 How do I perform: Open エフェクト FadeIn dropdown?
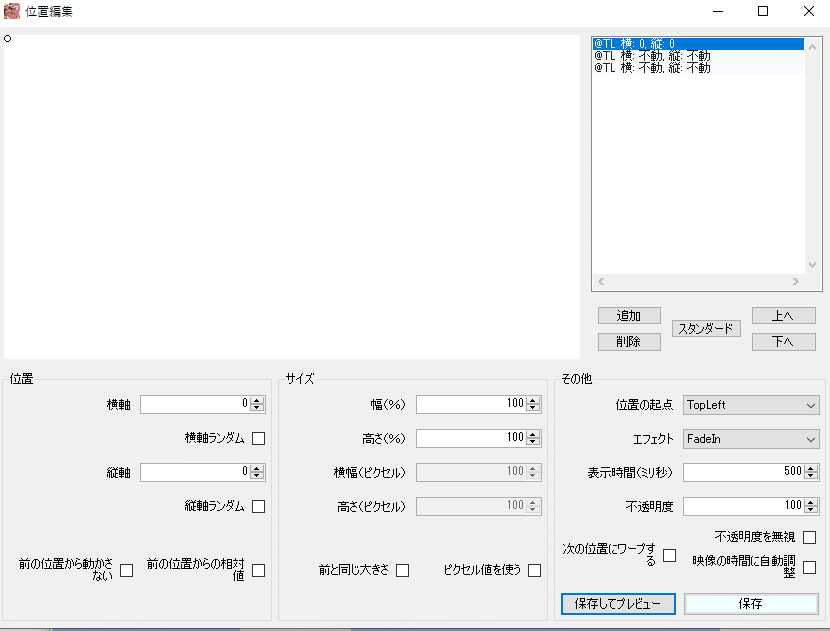point(751,439)
